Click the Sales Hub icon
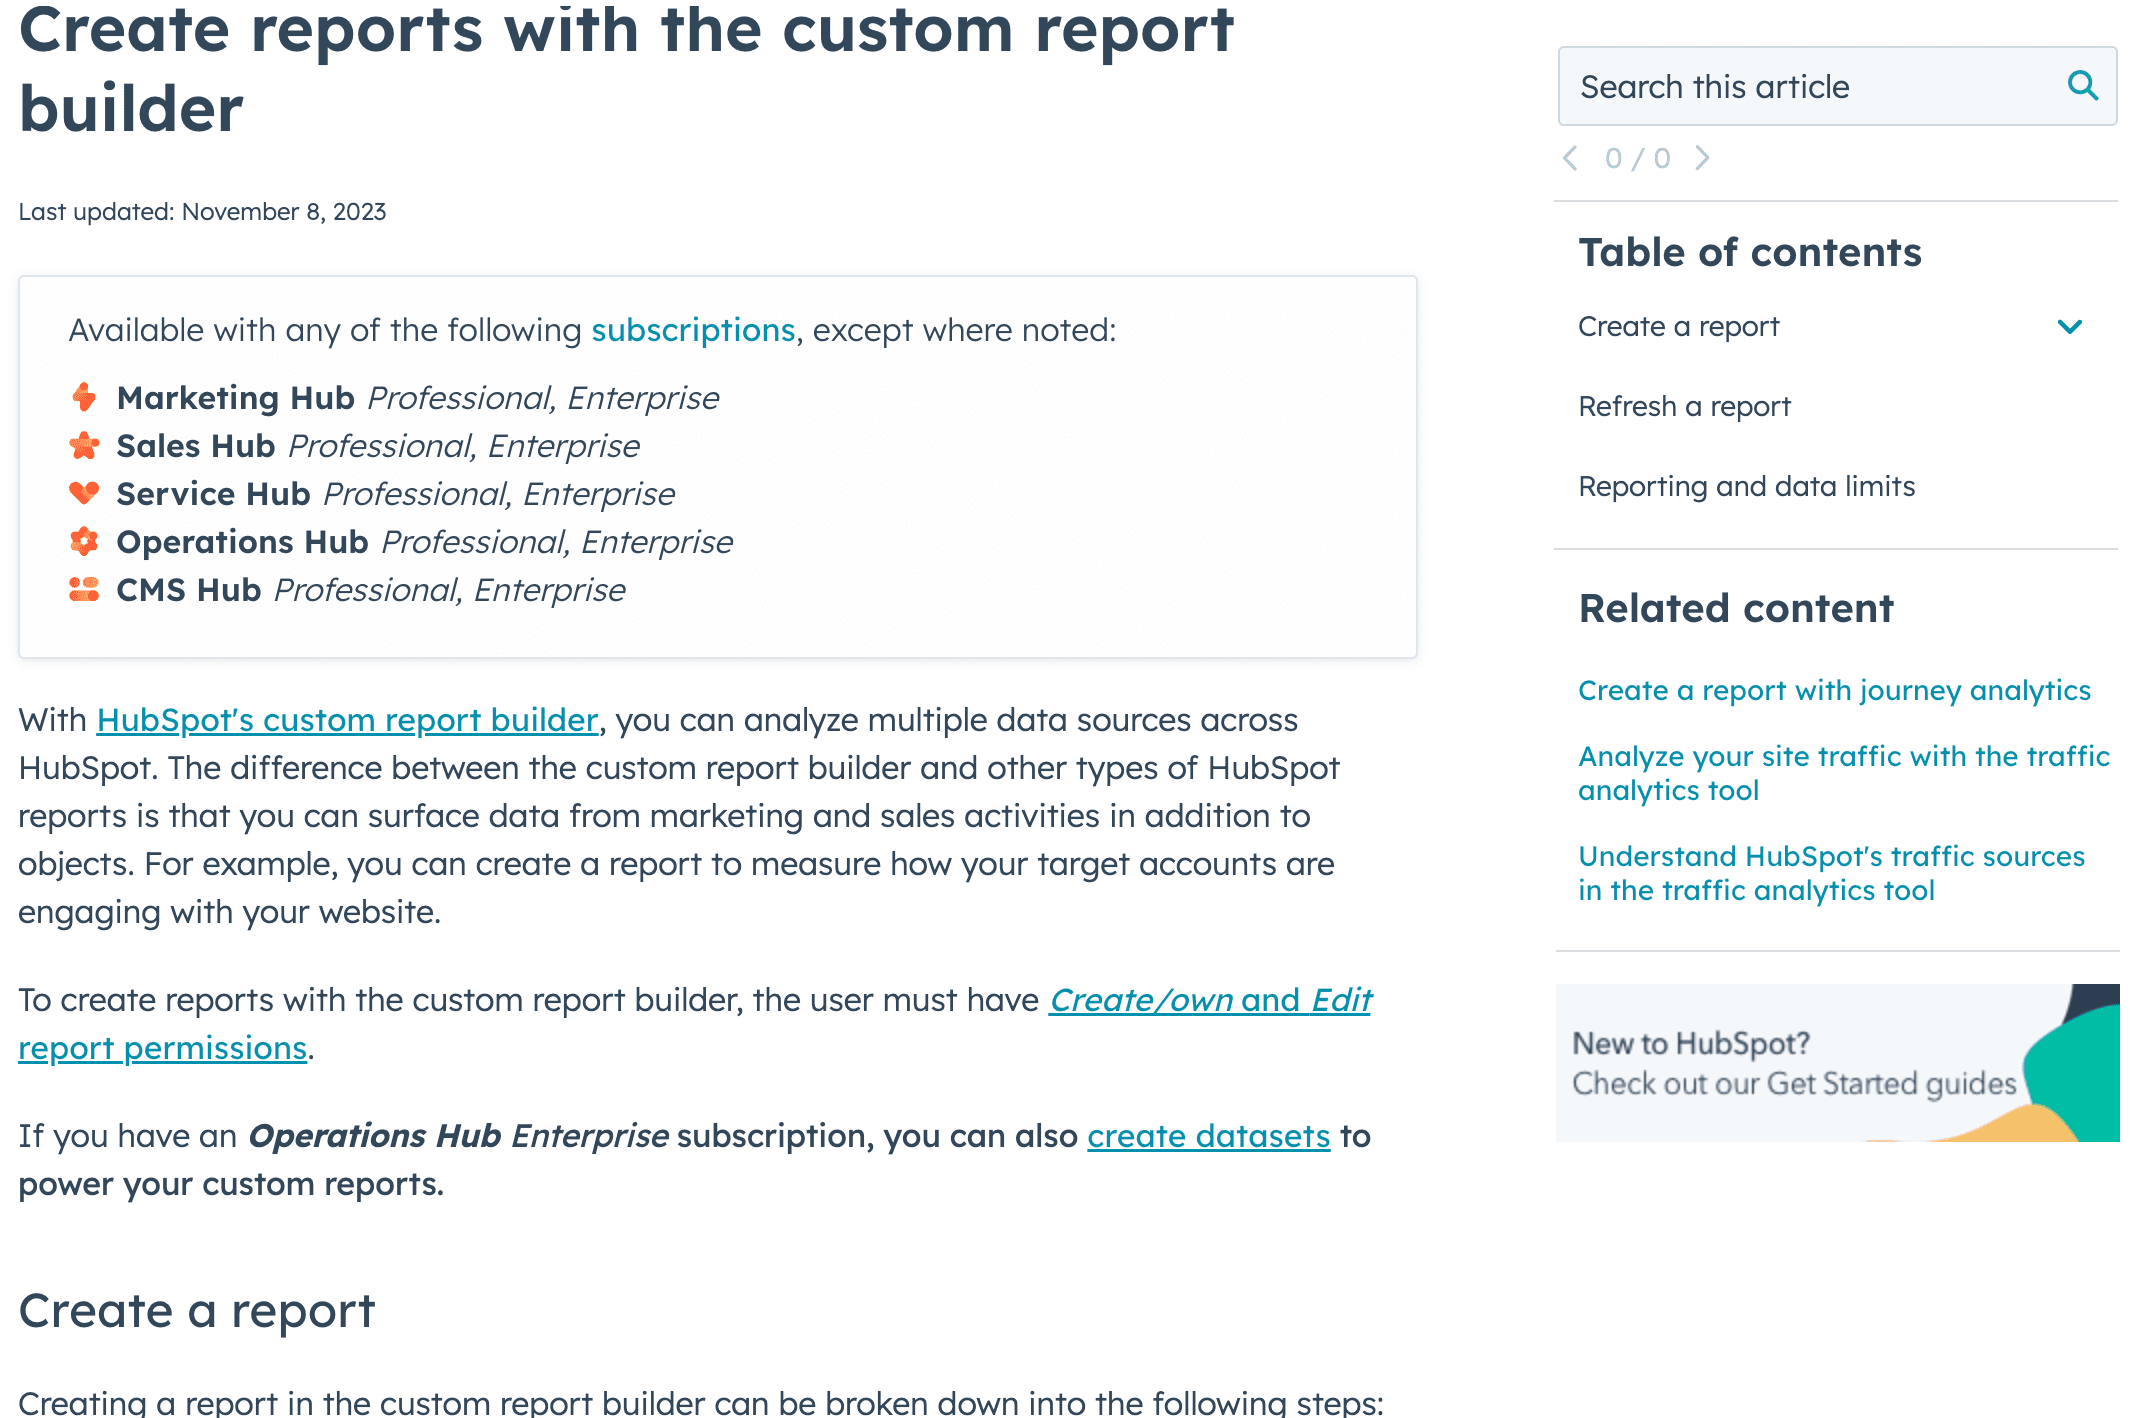This screenshot has width=2146, height=1418. (x=84, y=445)
